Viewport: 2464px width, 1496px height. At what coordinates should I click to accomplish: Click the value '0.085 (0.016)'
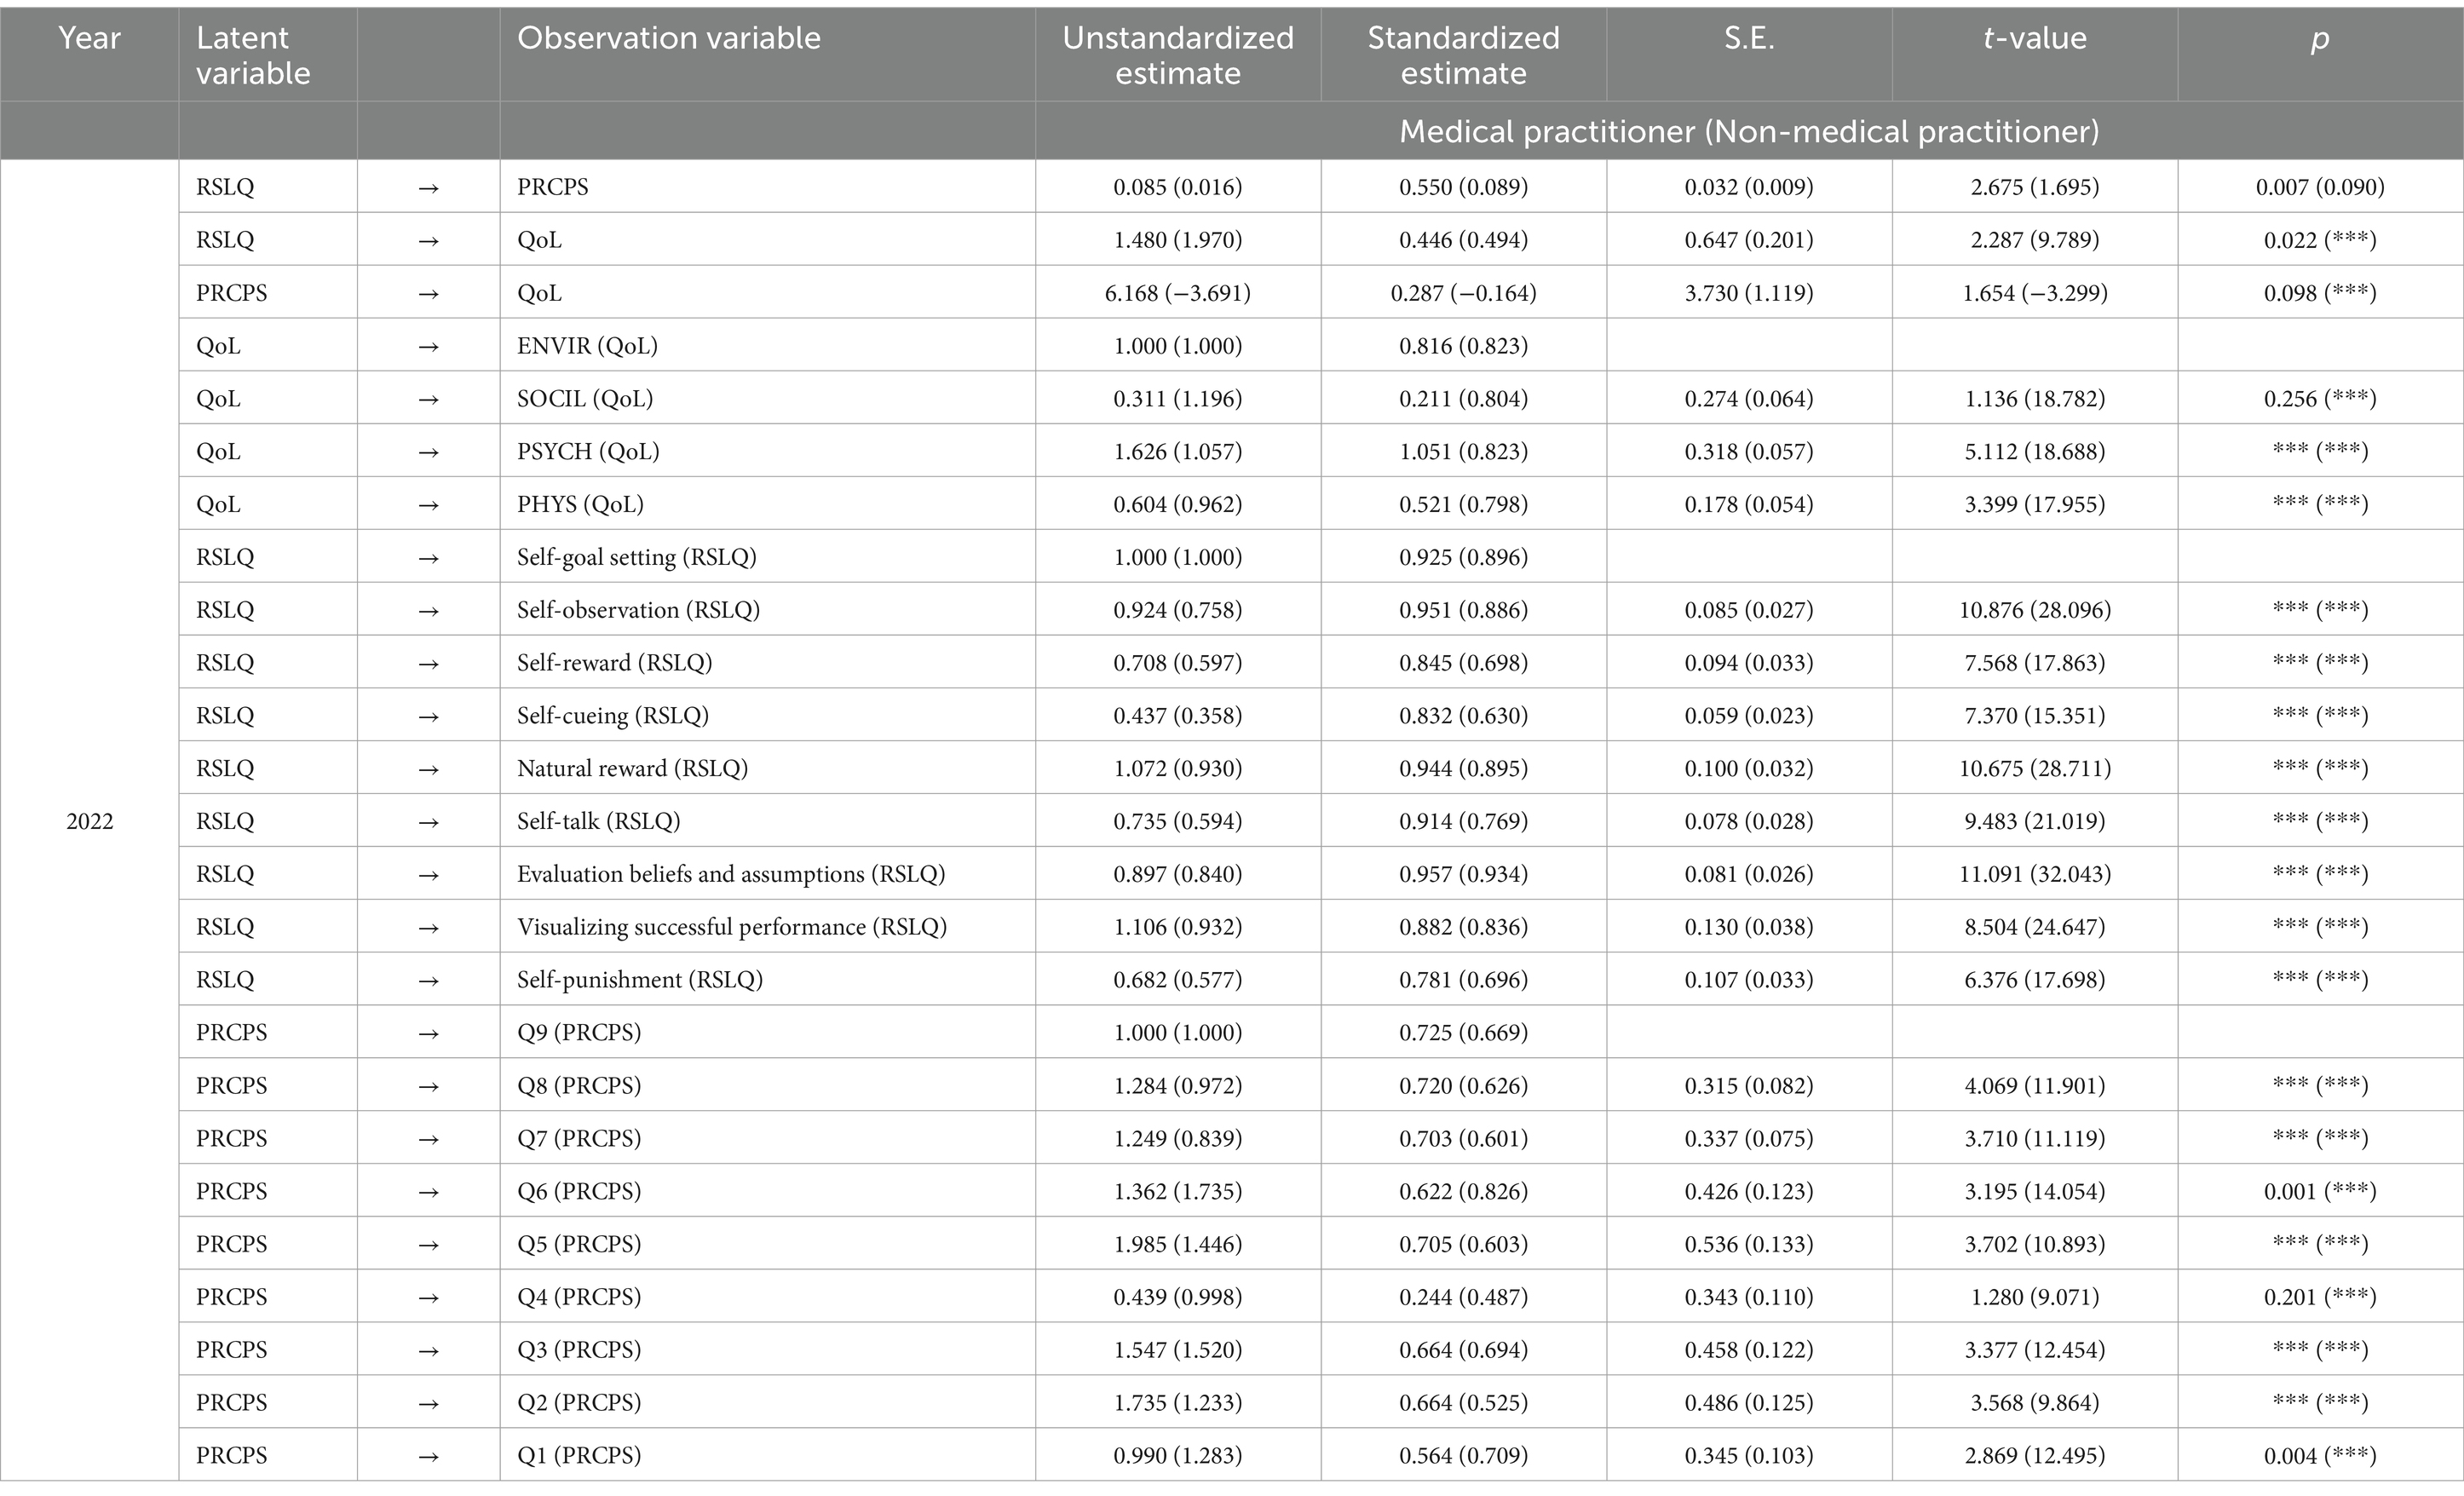pos(1178,187)
